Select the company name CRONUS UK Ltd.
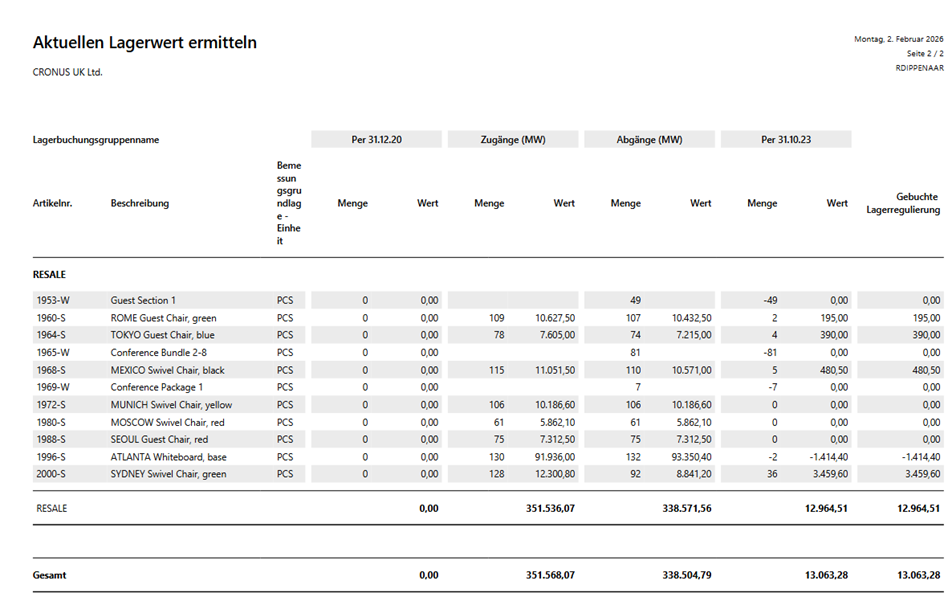952x593 pixels. [67, 72]
